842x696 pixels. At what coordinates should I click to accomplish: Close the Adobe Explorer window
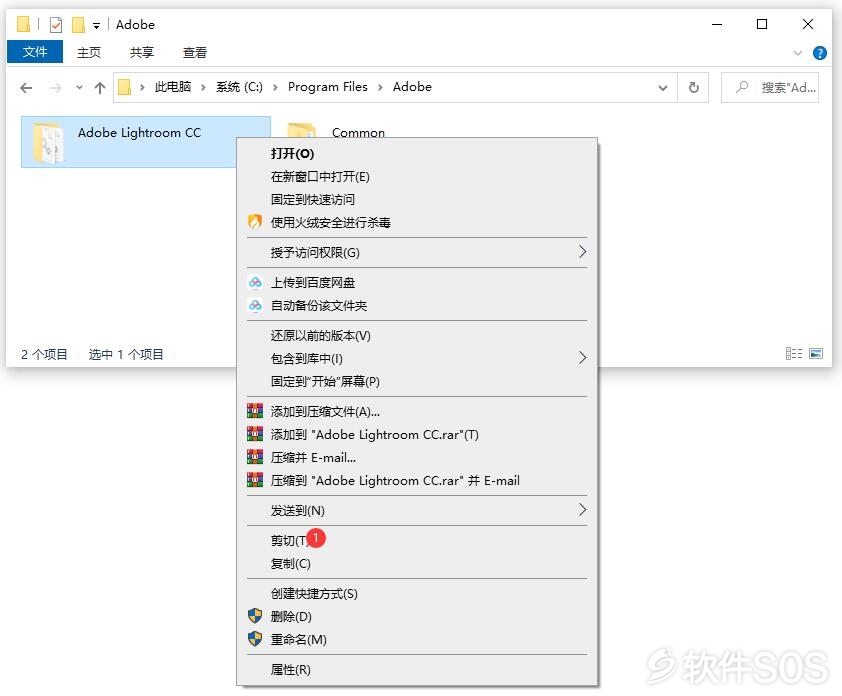click(x=807, y=24)
